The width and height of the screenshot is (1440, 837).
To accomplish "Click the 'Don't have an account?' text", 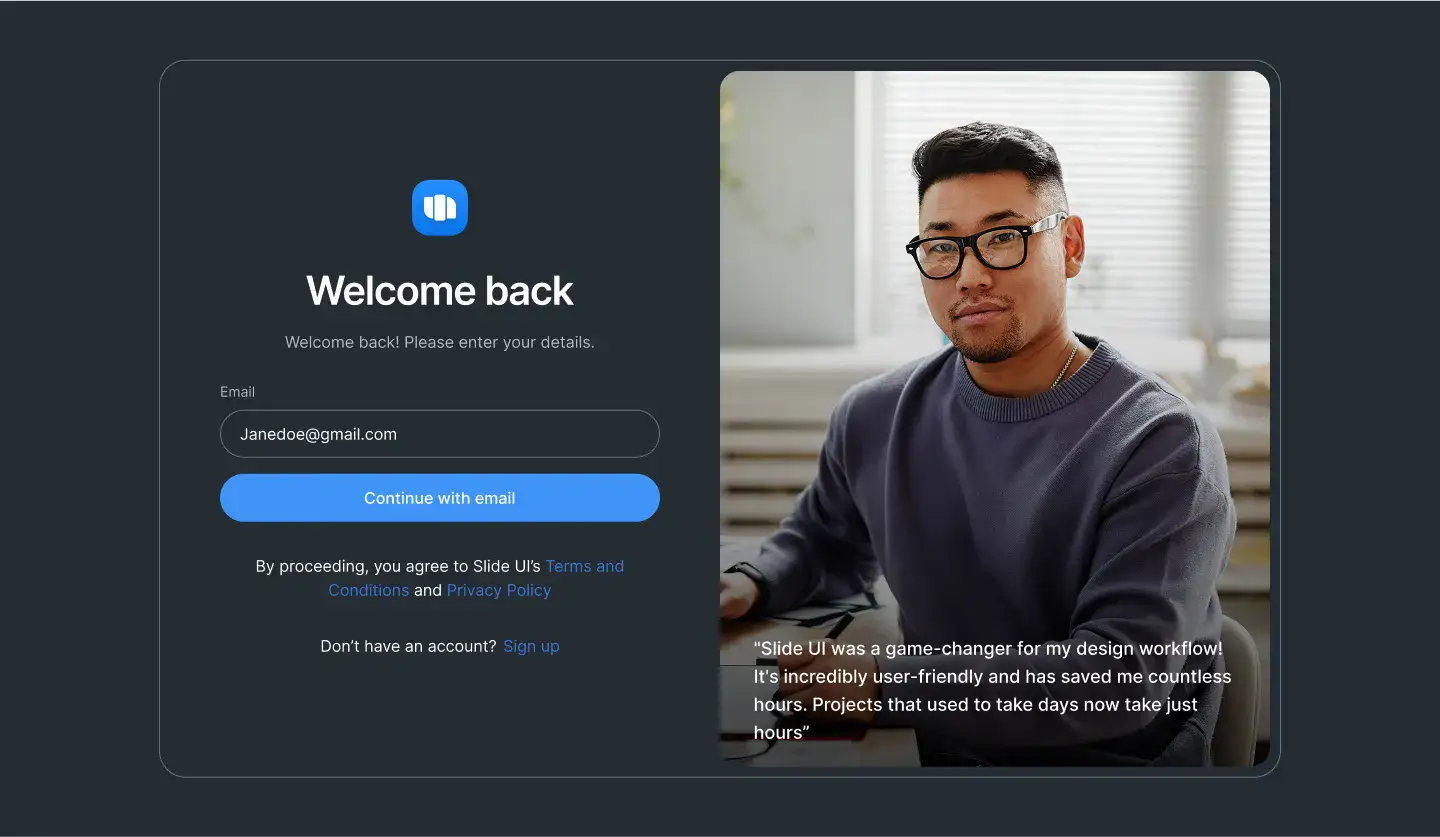I will point(408,646).
